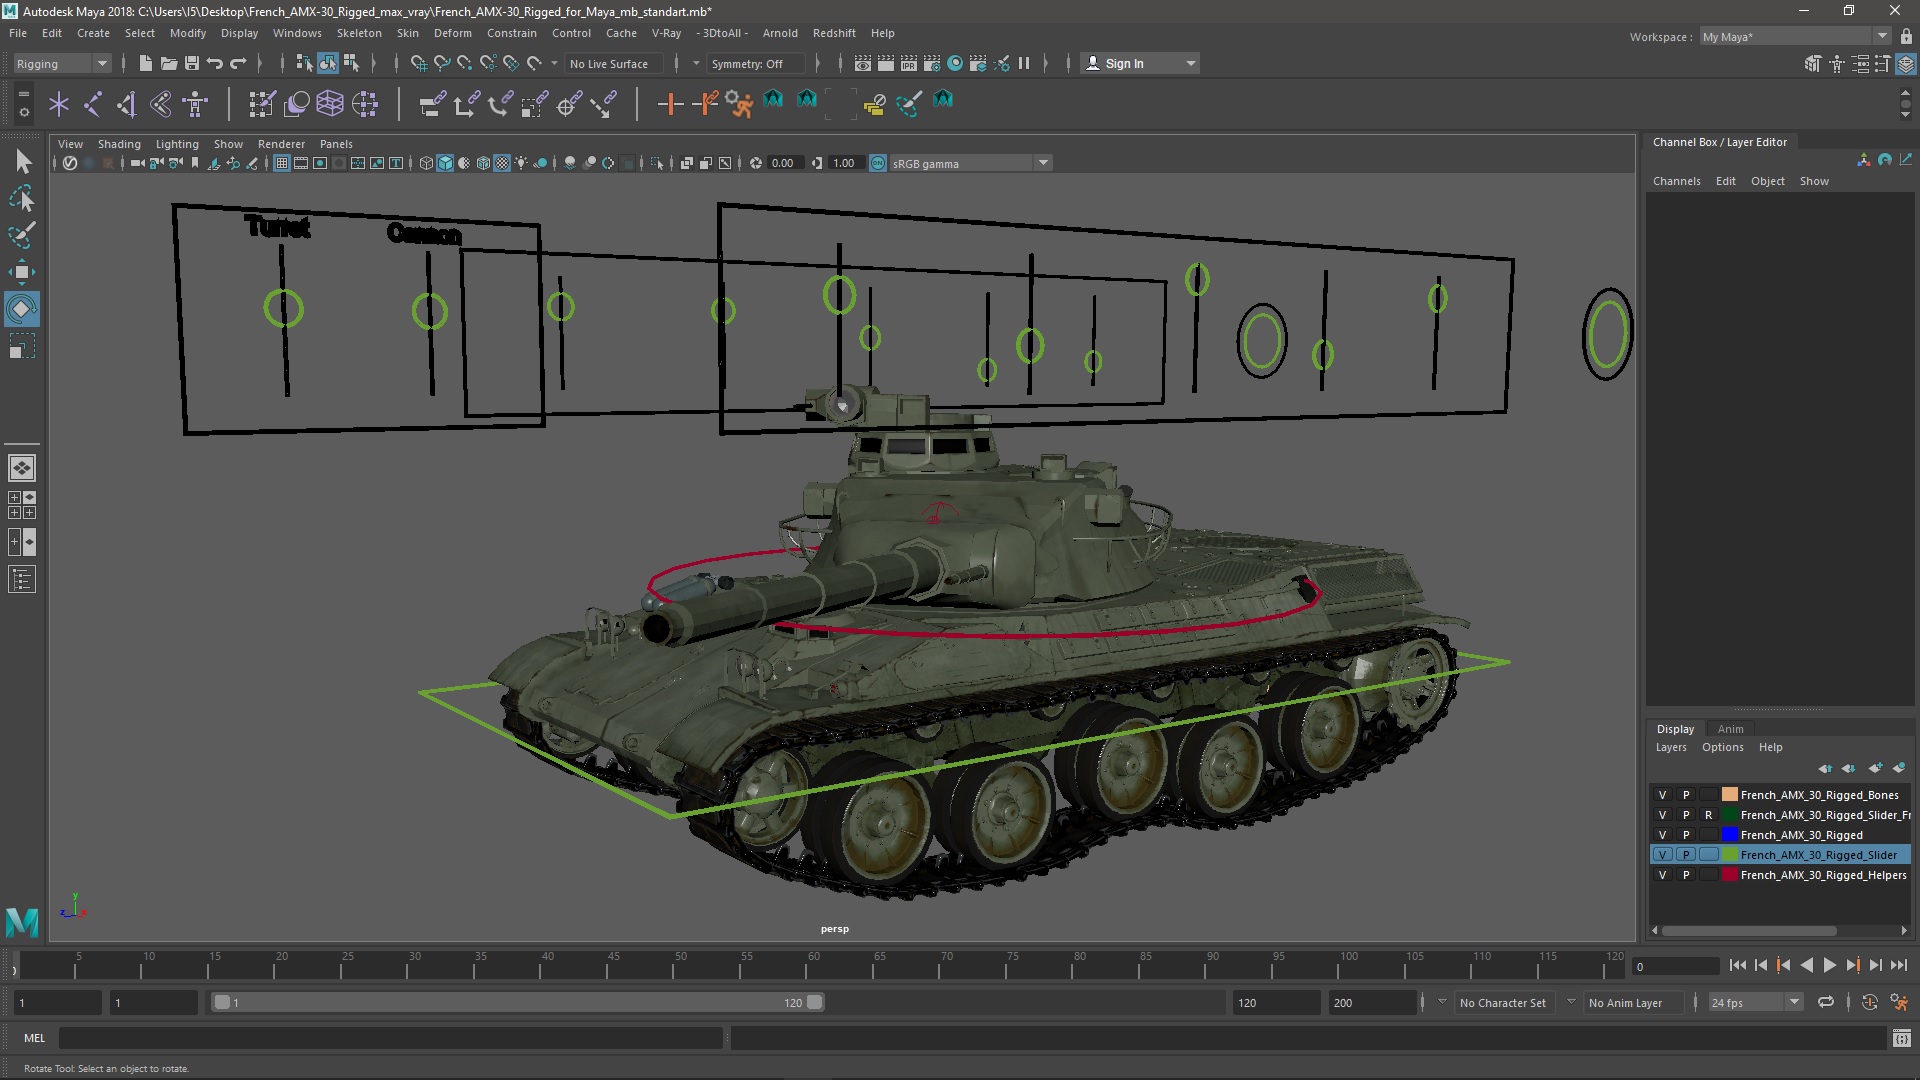Expand the Sign In dropdown
The width and height of the screenshot is (1920, 1080).
pyautogui.click(x=1191, y=63)
